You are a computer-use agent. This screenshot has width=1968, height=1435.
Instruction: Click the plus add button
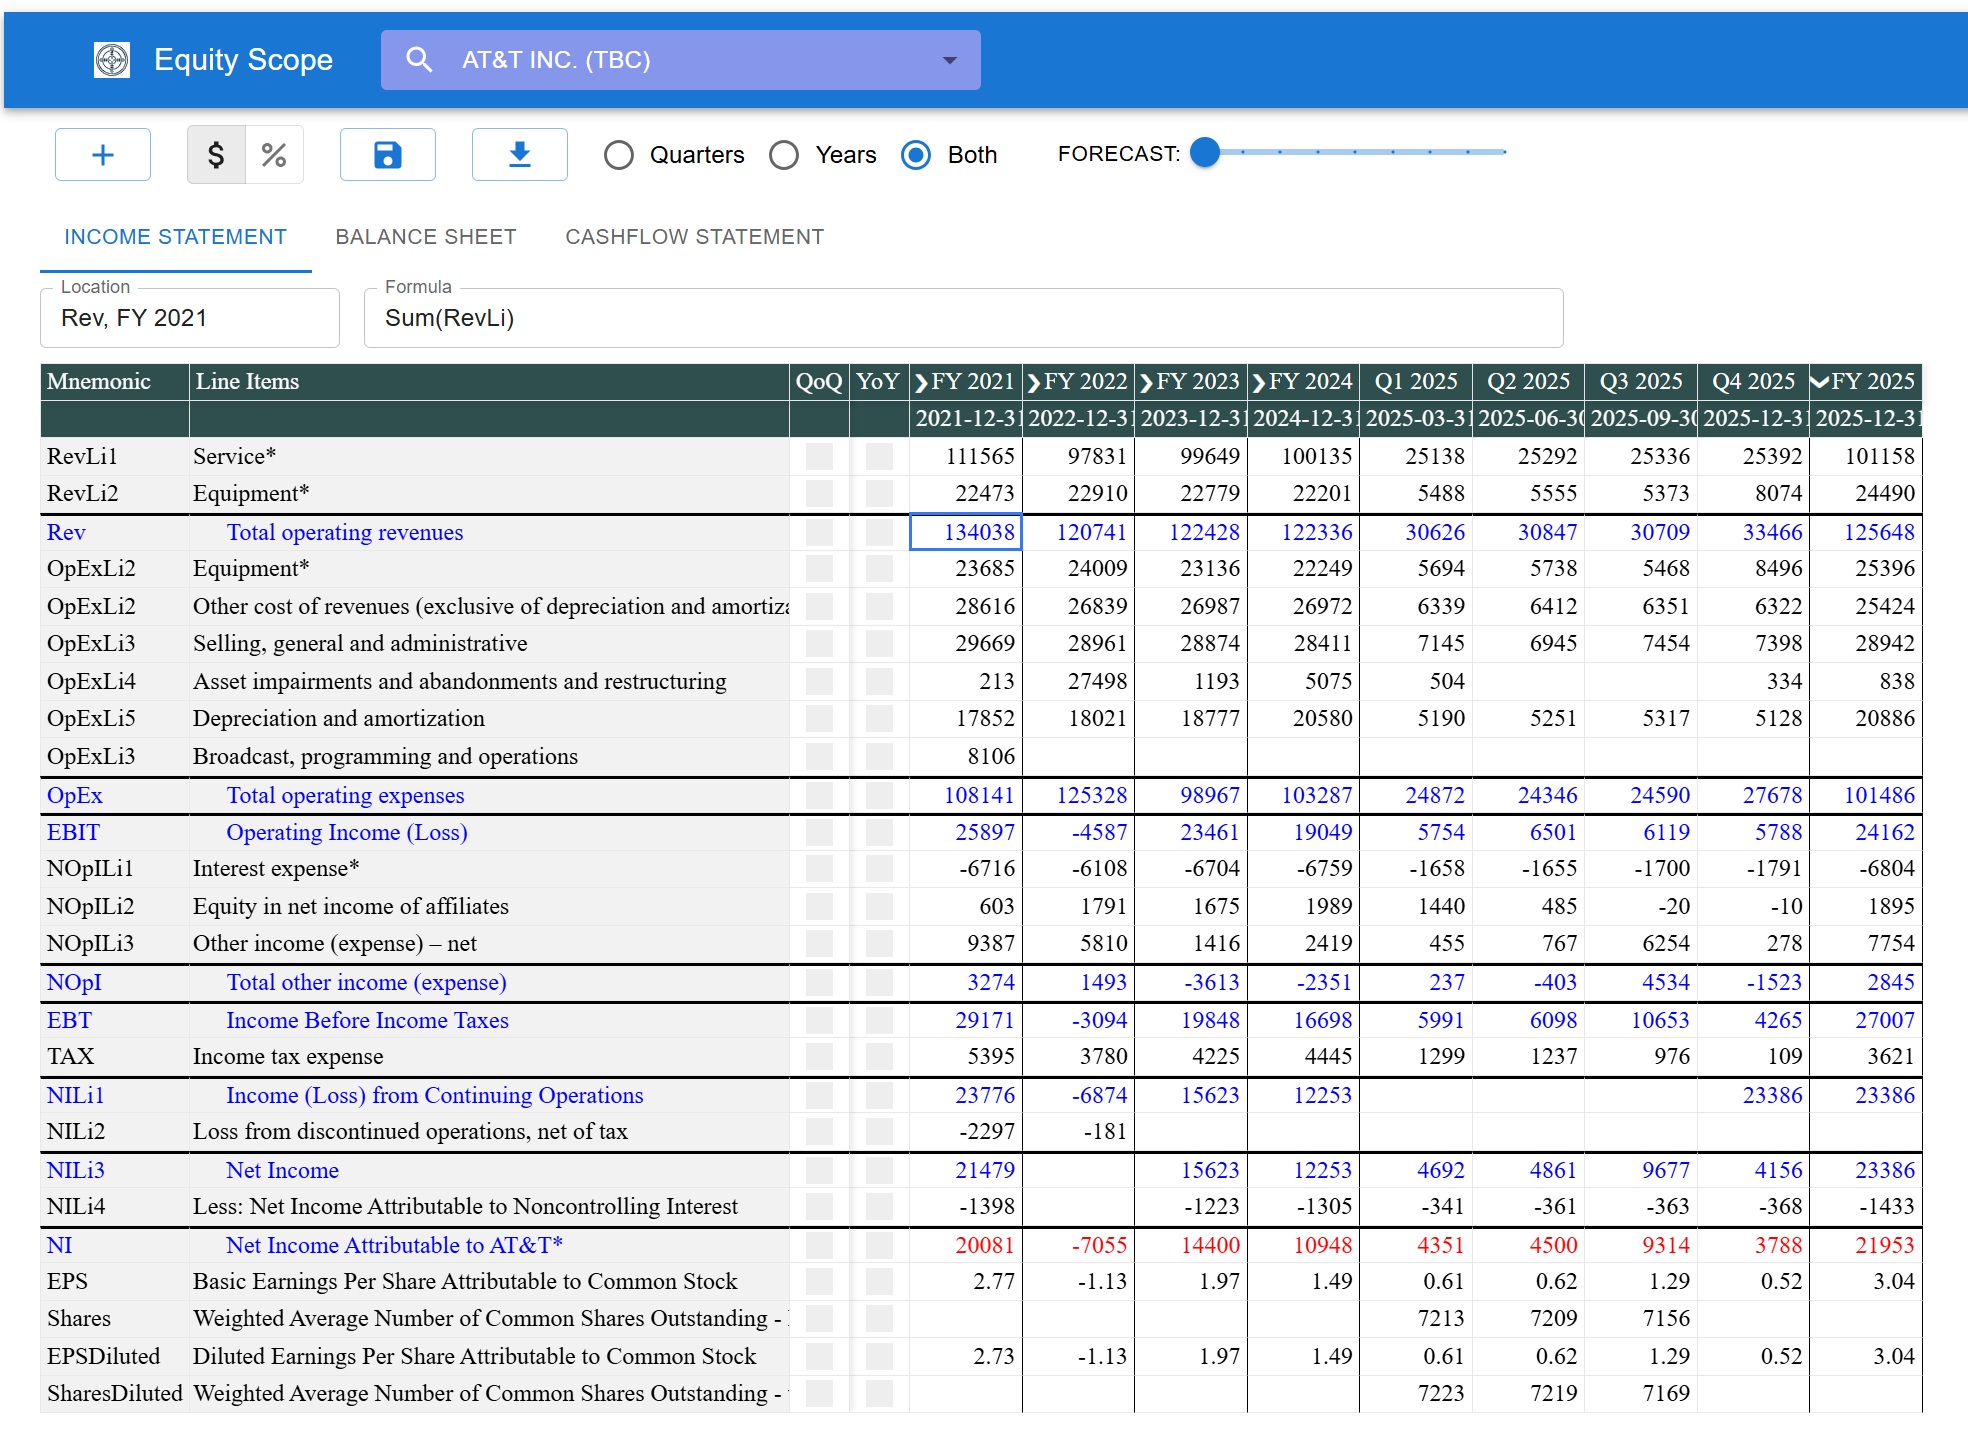pos(103,155)
